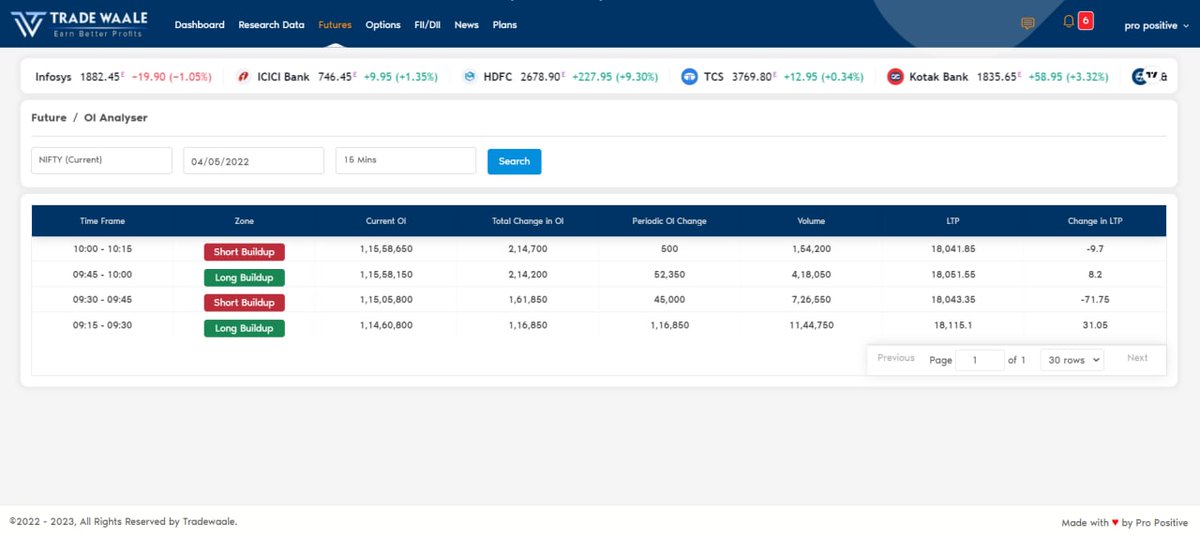Select the 09:30 - 09:45 time frame cell
The image size is (1200, 538).
[102, 299]
